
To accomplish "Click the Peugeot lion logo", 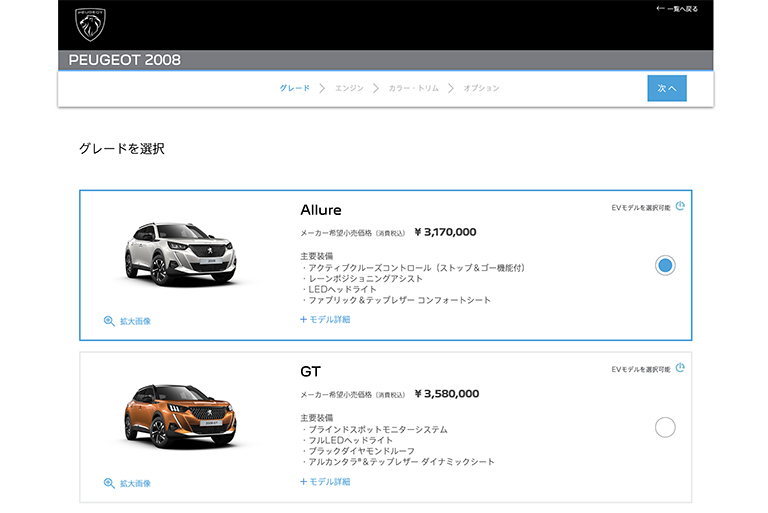I will 90,24.
